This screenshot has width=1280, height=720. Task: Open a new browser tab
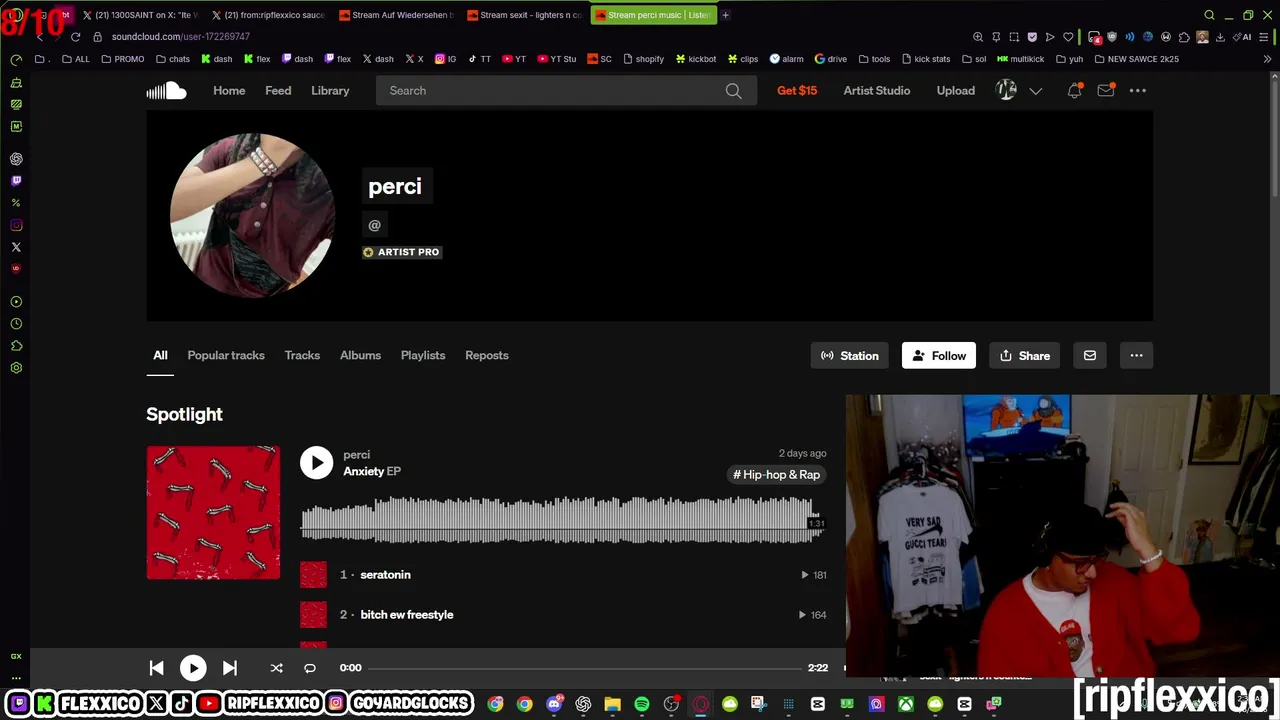(725, 15)
